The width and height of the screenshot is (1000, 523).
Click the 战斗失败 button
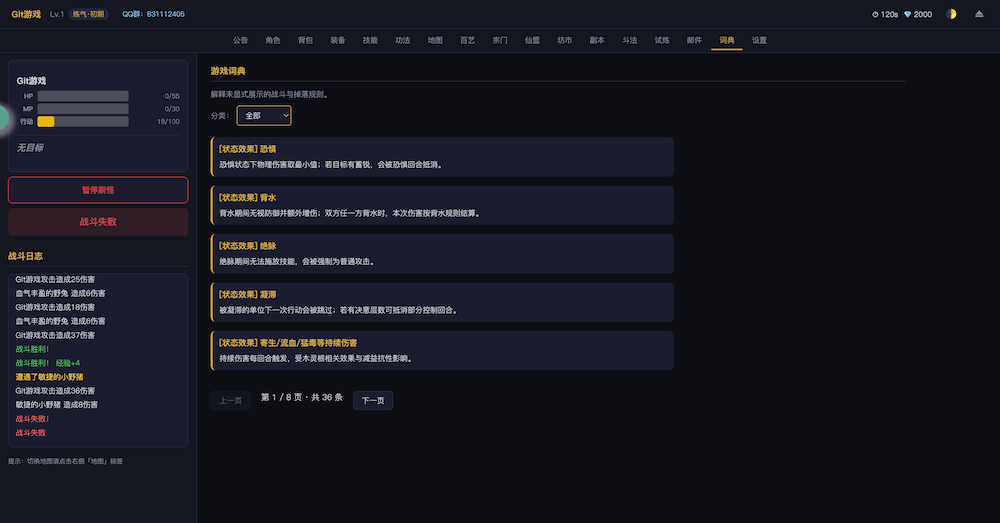[x=98, y=222]
